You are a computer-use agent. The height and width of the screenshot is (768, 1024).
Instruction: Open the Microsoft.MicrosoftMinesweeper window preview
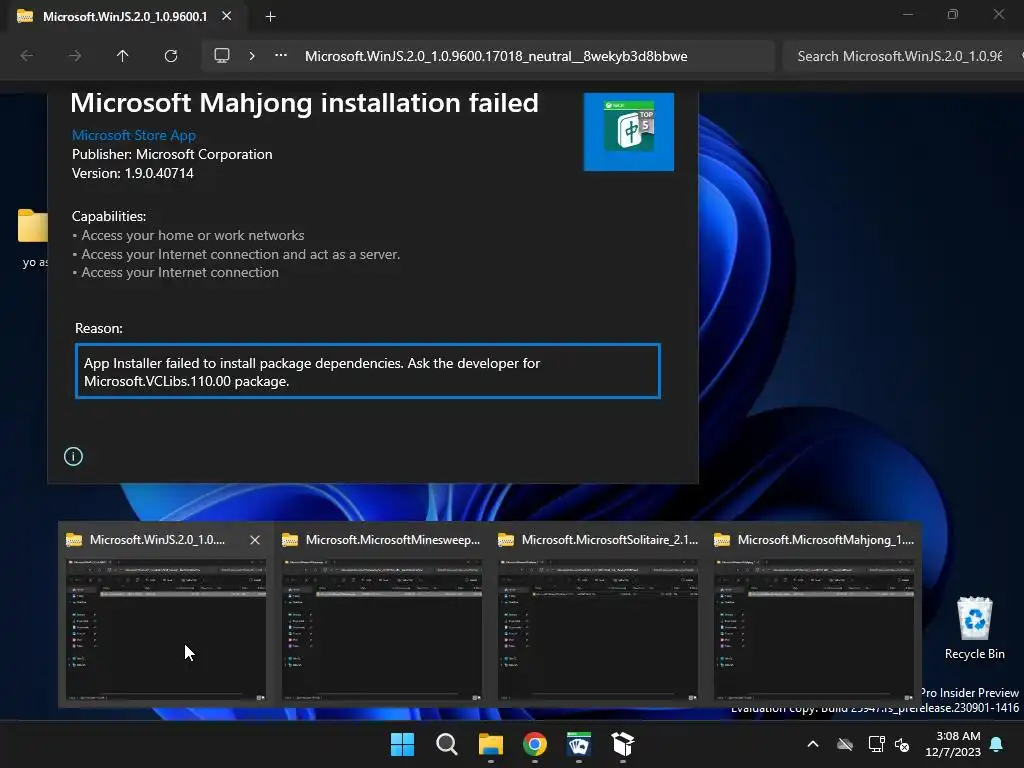382,630
